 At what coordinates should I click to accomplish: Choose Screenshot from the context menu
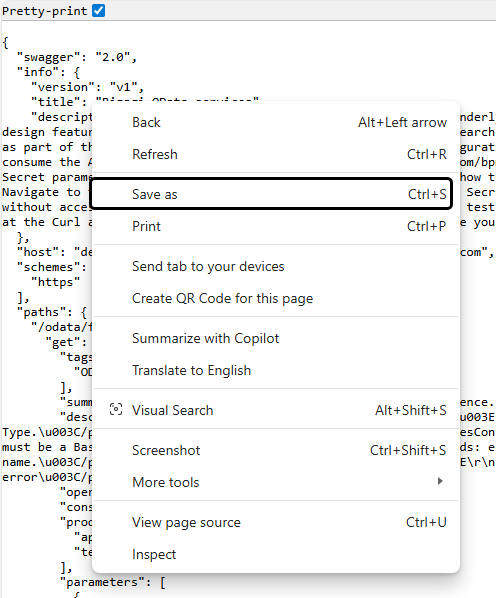(276, 450)
